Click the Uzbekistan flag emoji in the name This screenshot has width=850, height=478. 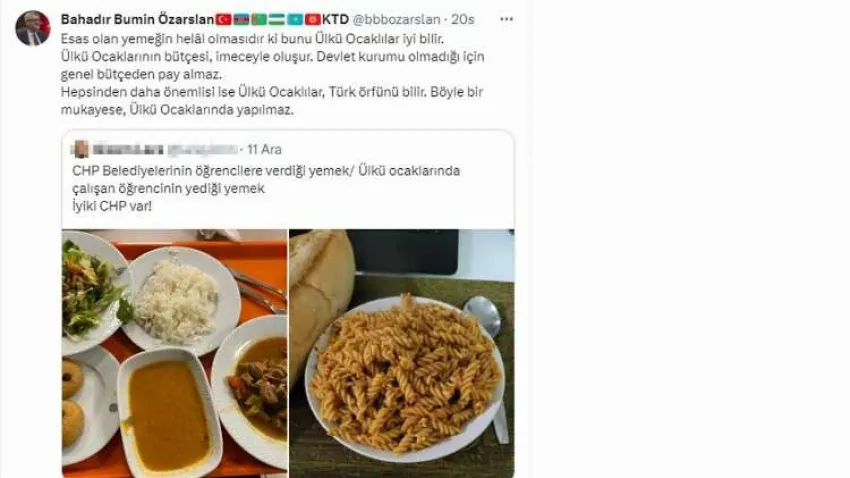click(276, 20)
